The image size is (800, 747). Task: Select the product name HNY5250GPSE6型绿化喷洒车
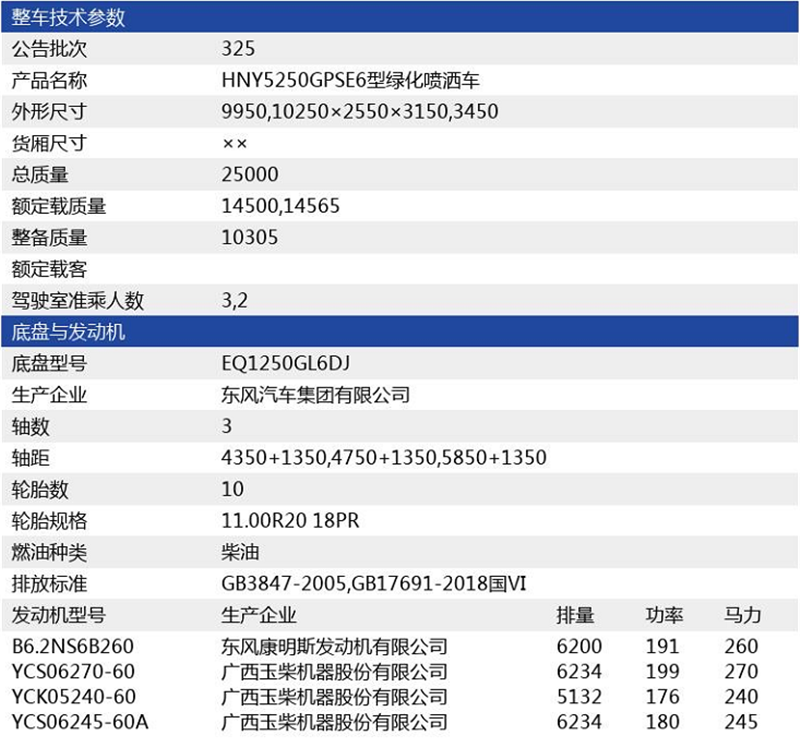357,80
